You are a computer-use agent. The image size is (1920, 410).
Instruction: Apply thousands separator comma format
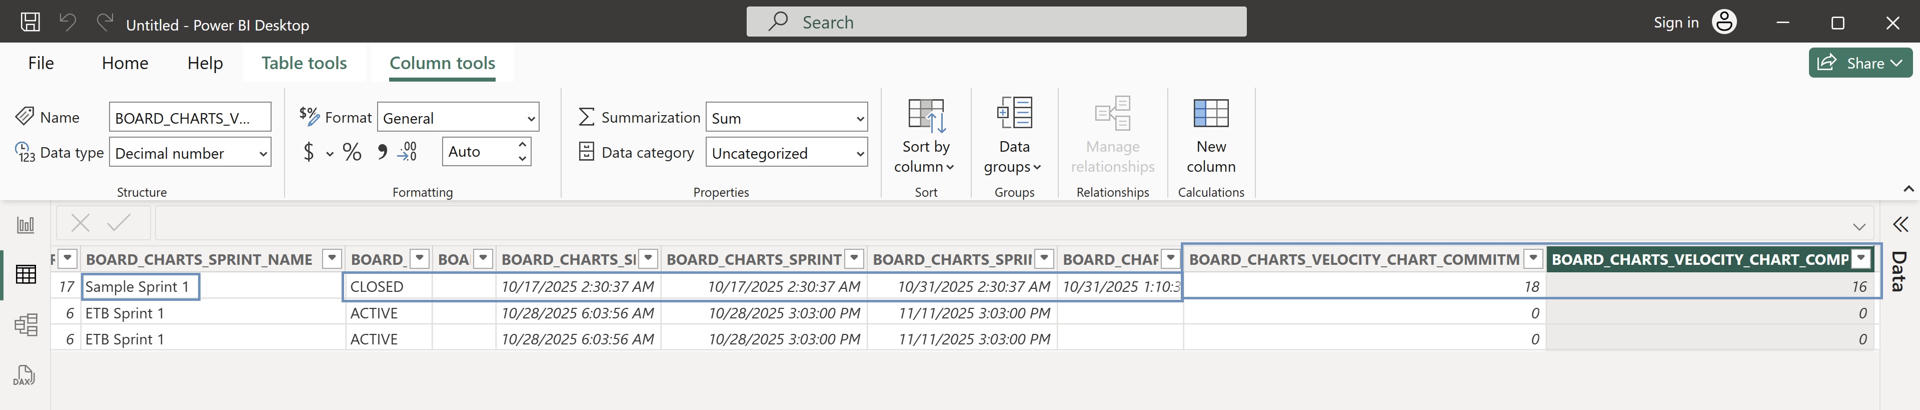(381, 152)
